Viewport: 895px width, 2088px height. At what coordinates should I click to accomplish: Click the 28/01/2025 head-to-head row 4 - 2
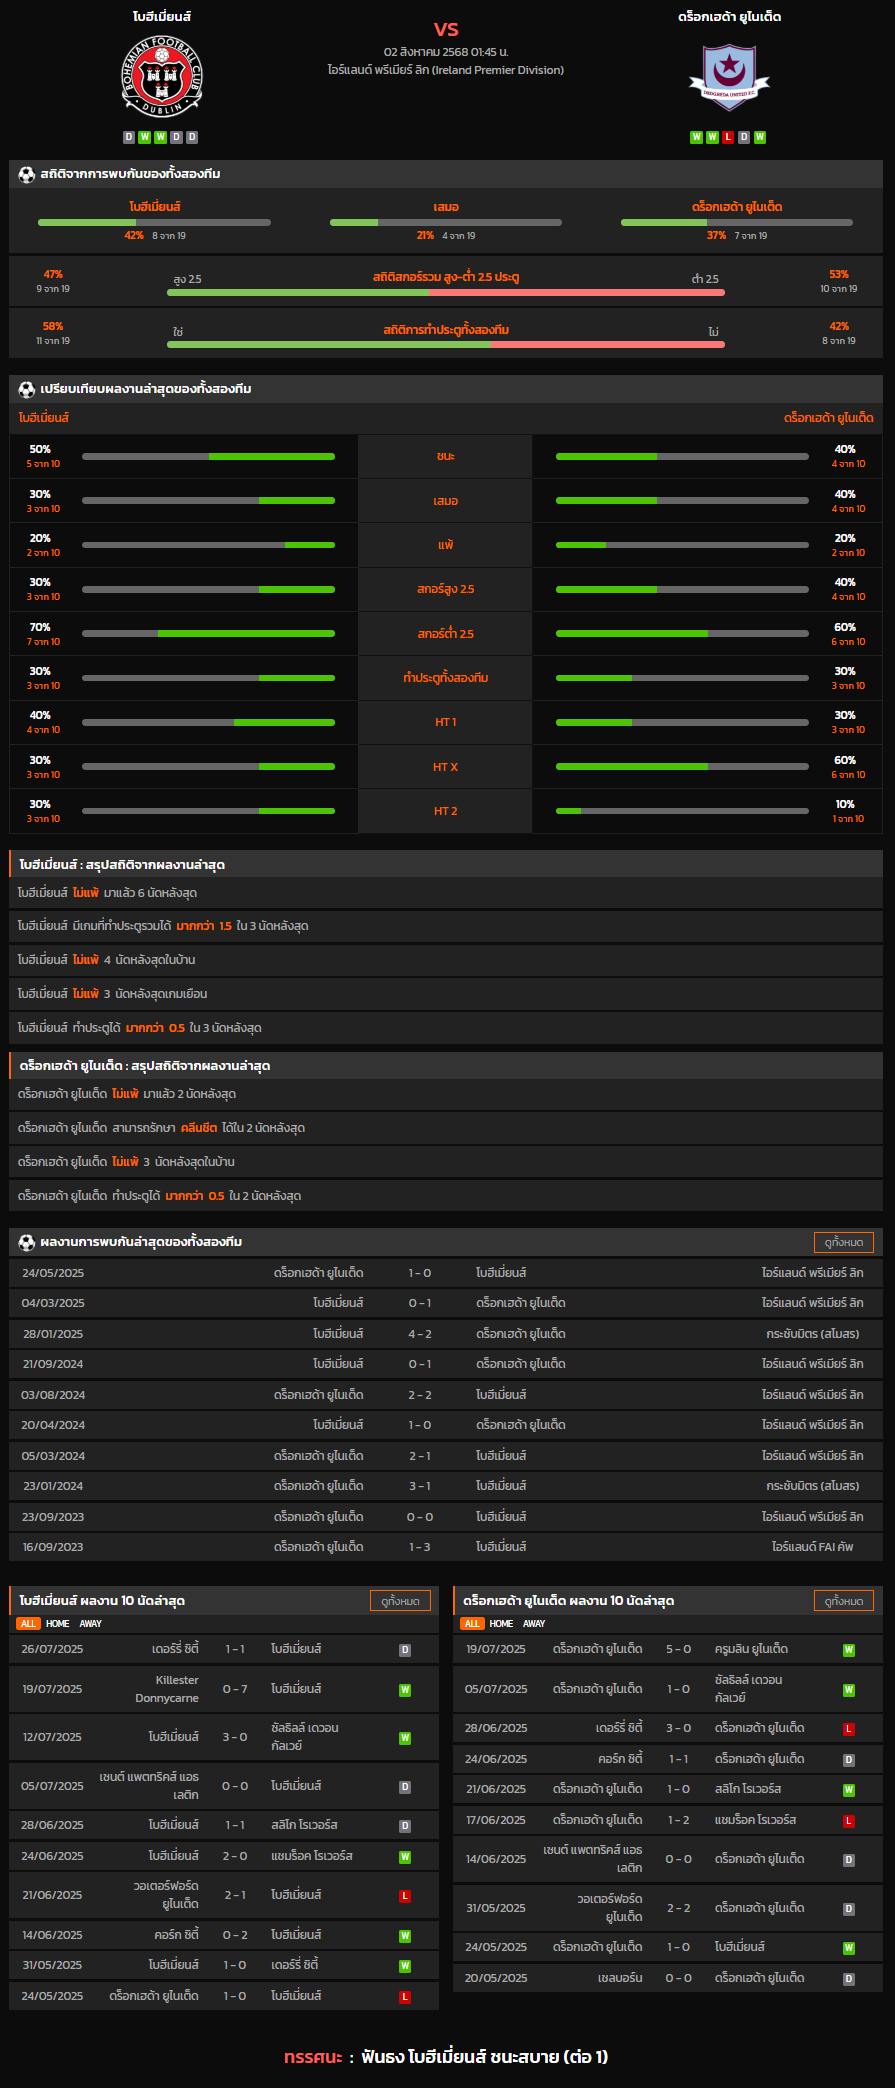tap(446, 1334)
